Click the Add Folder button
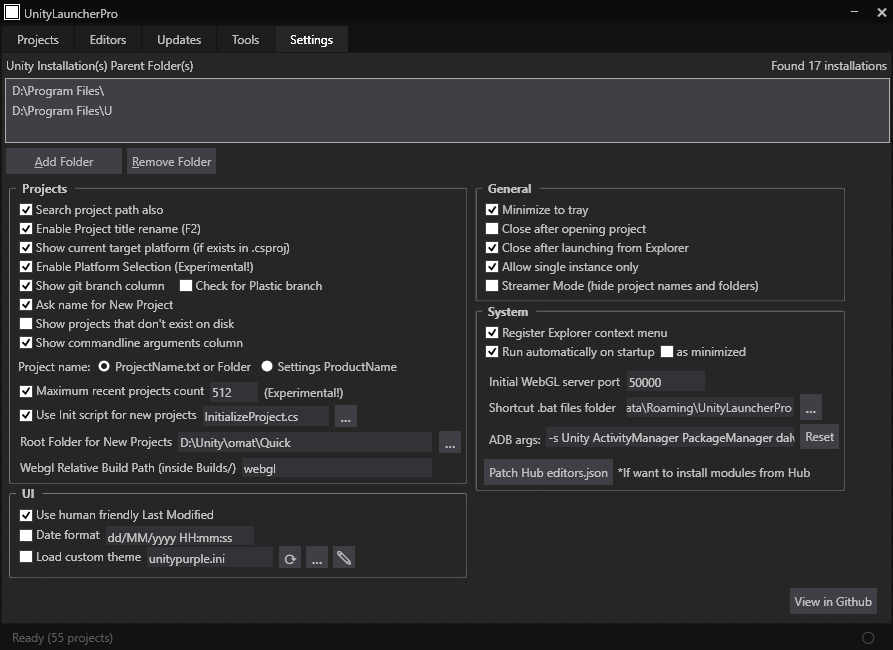Screen dimensions: 893x650 64,161
